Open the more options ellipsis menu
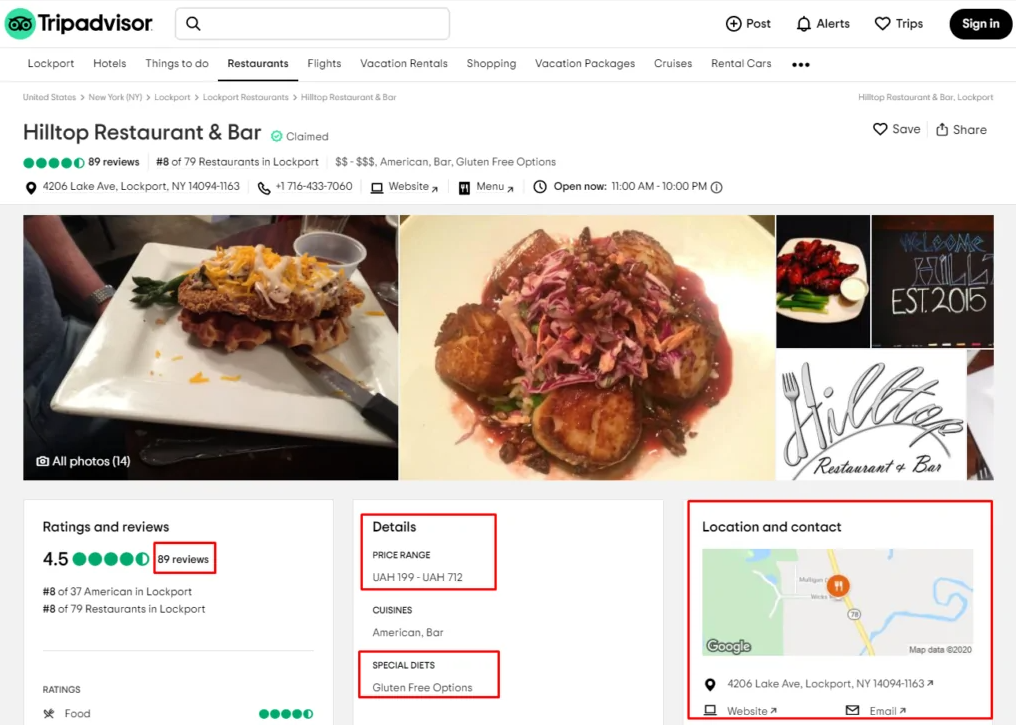The height and width of the screenshot is (725, 1016). point(800,64)
